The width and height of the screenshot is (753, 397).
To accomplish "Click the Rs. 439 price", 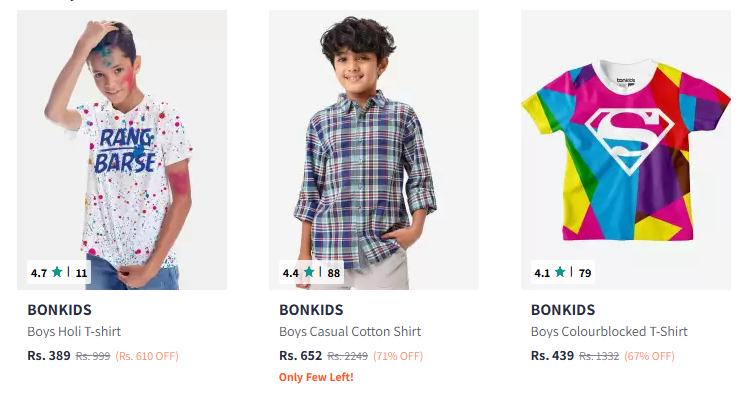I will tap(552, 356).
